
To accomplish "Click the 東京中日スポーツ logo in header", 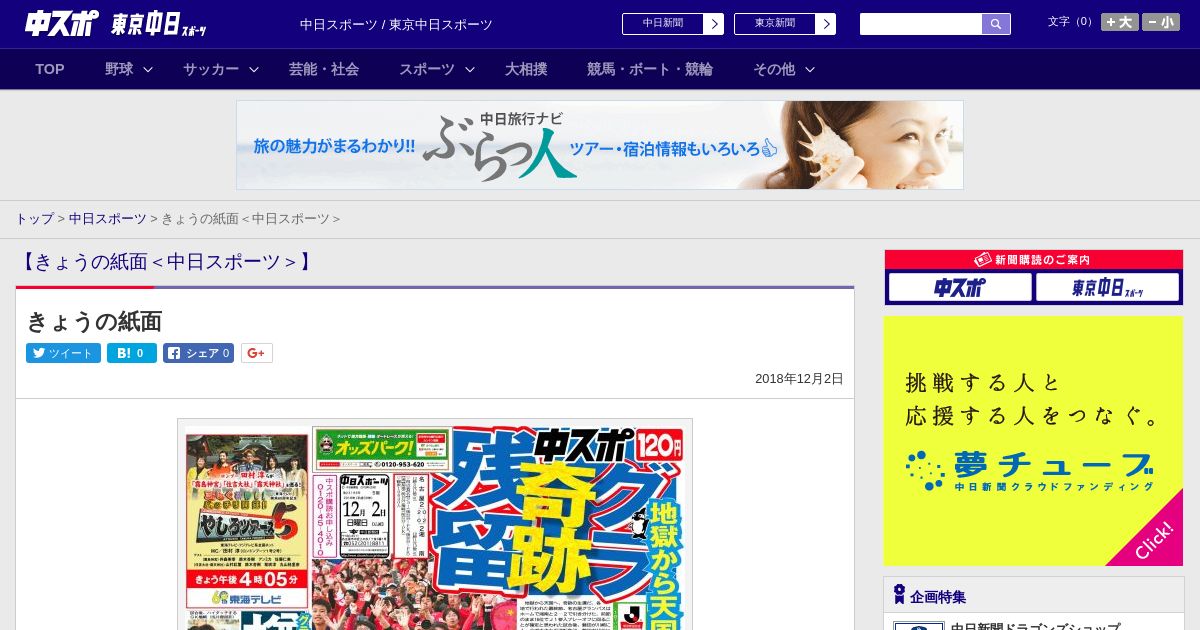I will tap(159, 24).
